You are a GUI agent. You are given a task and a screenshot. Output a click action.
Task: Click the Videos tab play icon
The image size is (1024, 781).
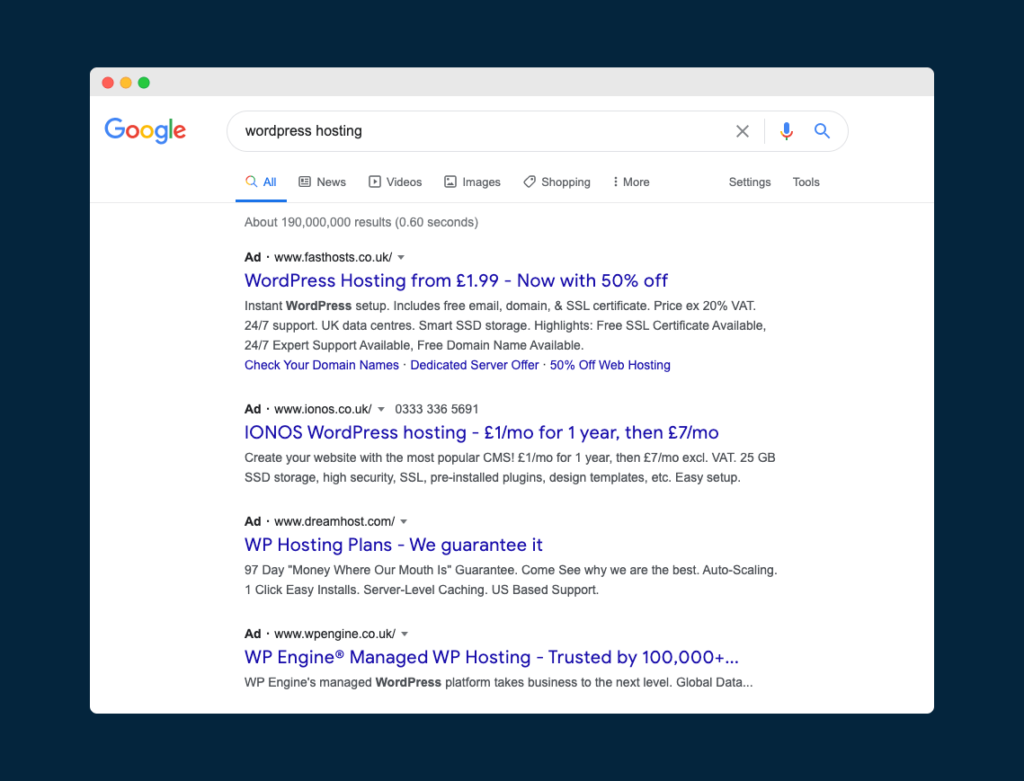(374, 182)
